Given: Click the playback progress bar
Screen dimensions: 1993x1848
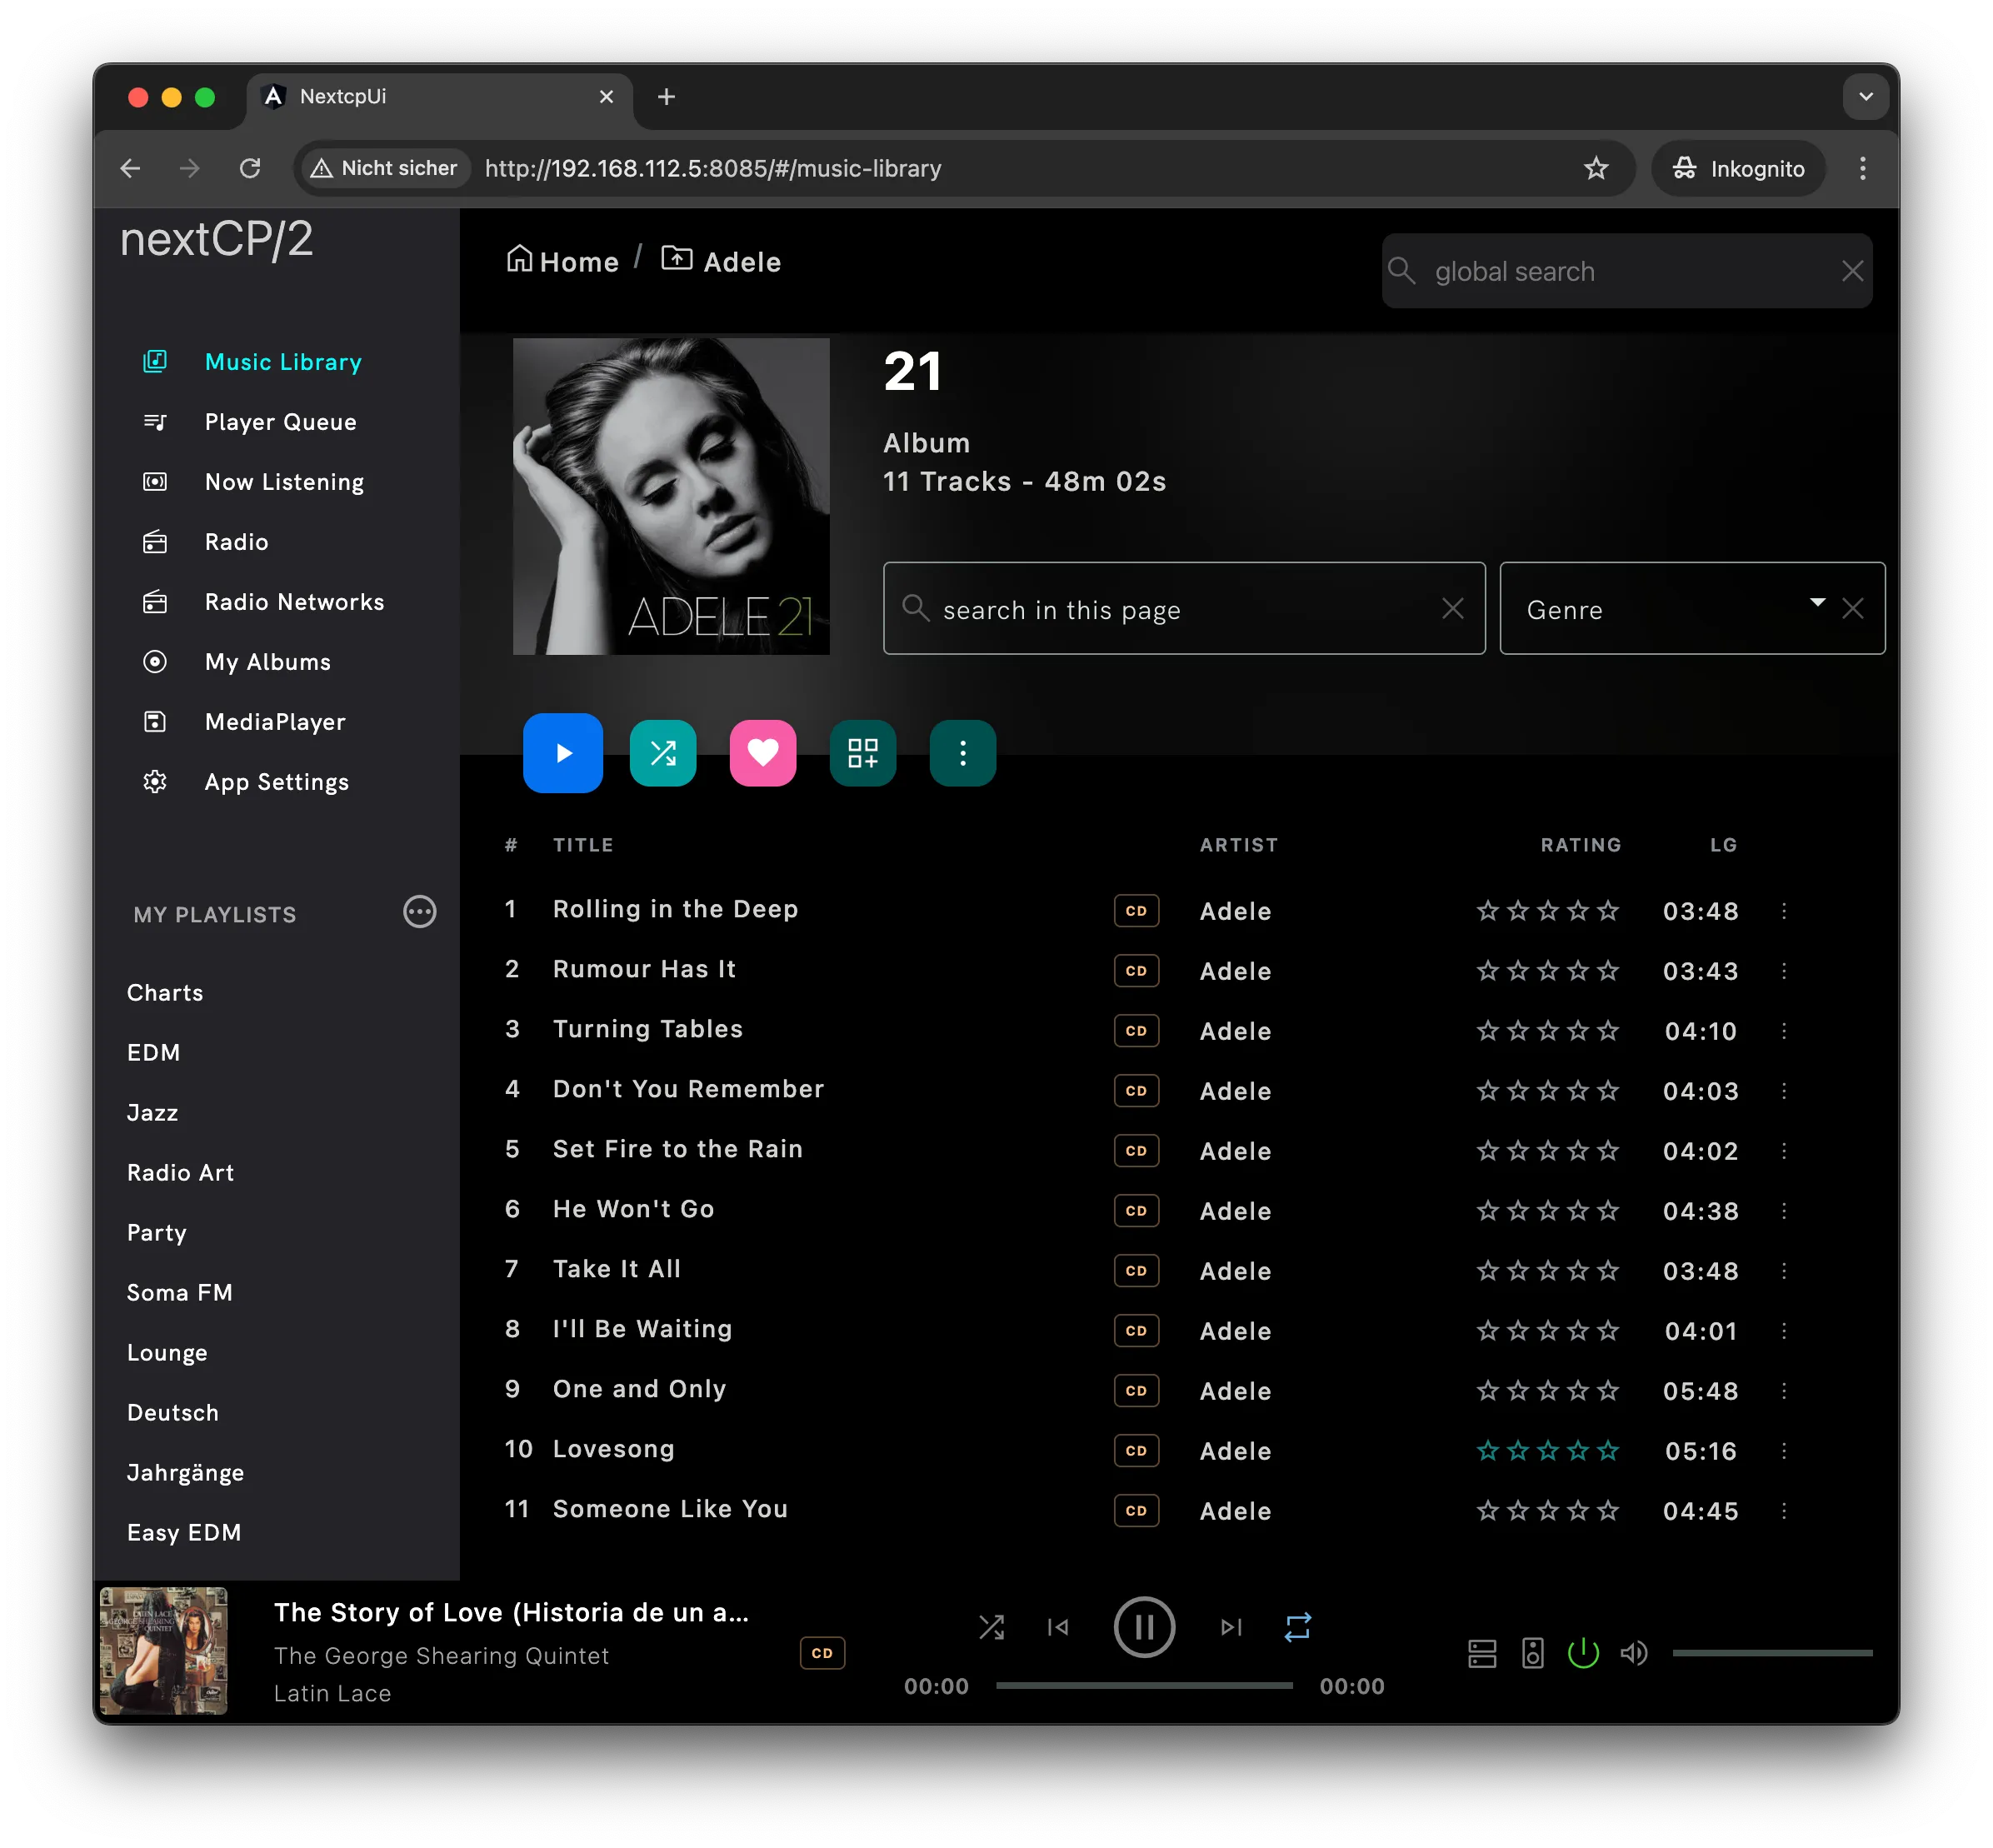Looking at the screenshot, I should [x=1144, y=1686].
